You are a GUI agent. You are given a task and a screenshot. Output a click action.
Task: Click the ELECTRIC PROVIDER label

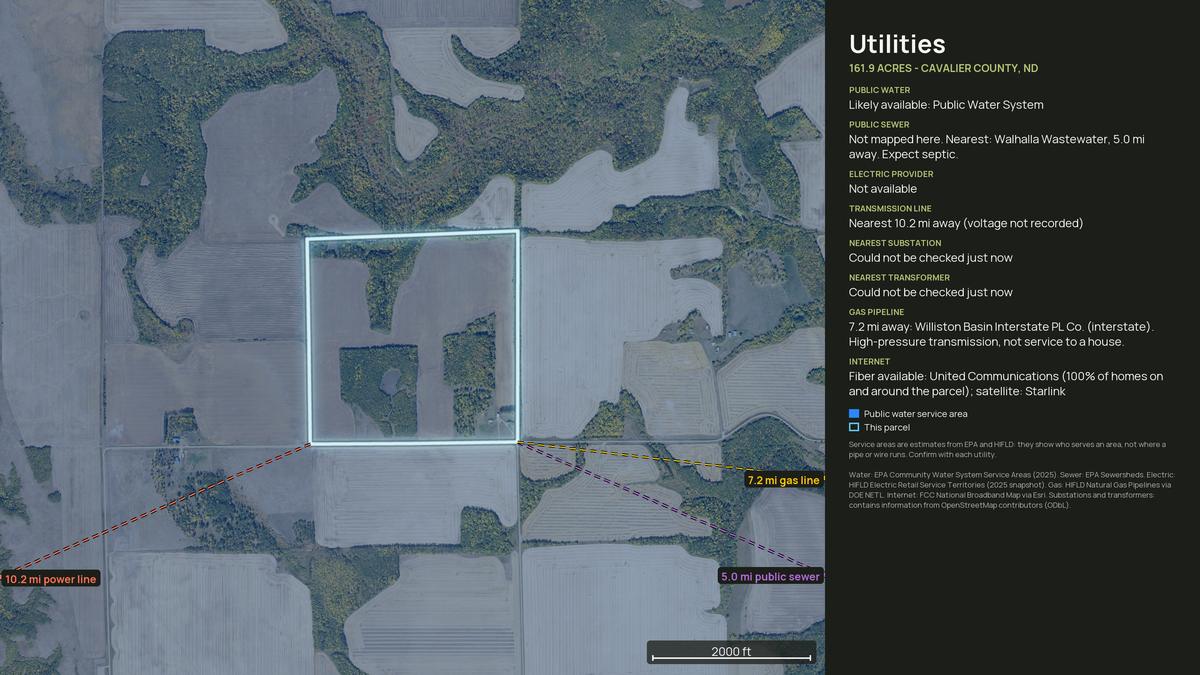[x=890, y=174]
